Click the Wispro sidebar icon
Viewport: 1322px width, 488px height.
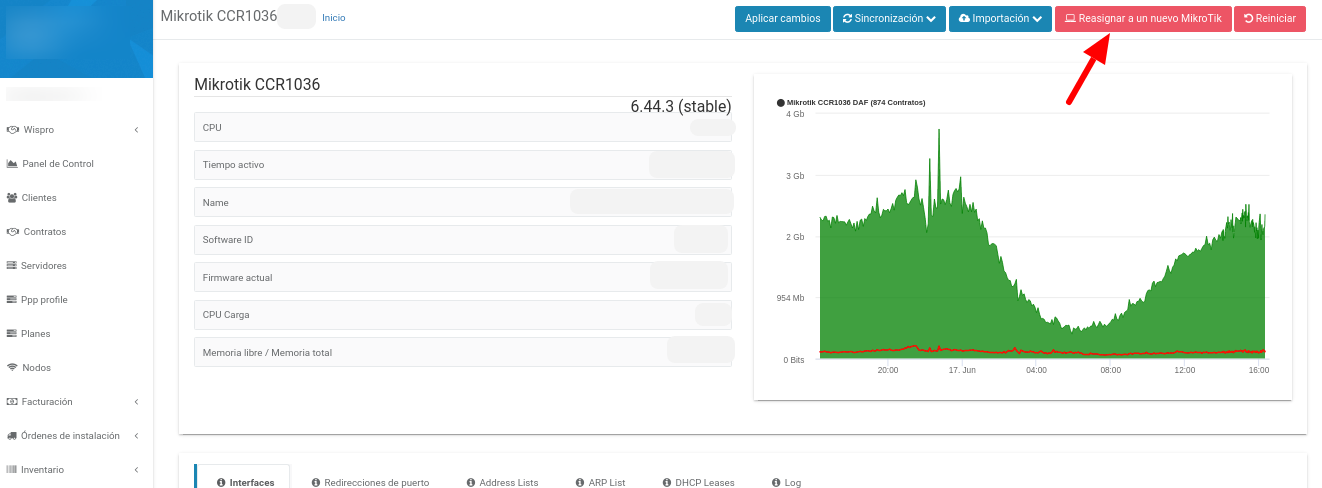pos(13,130)
